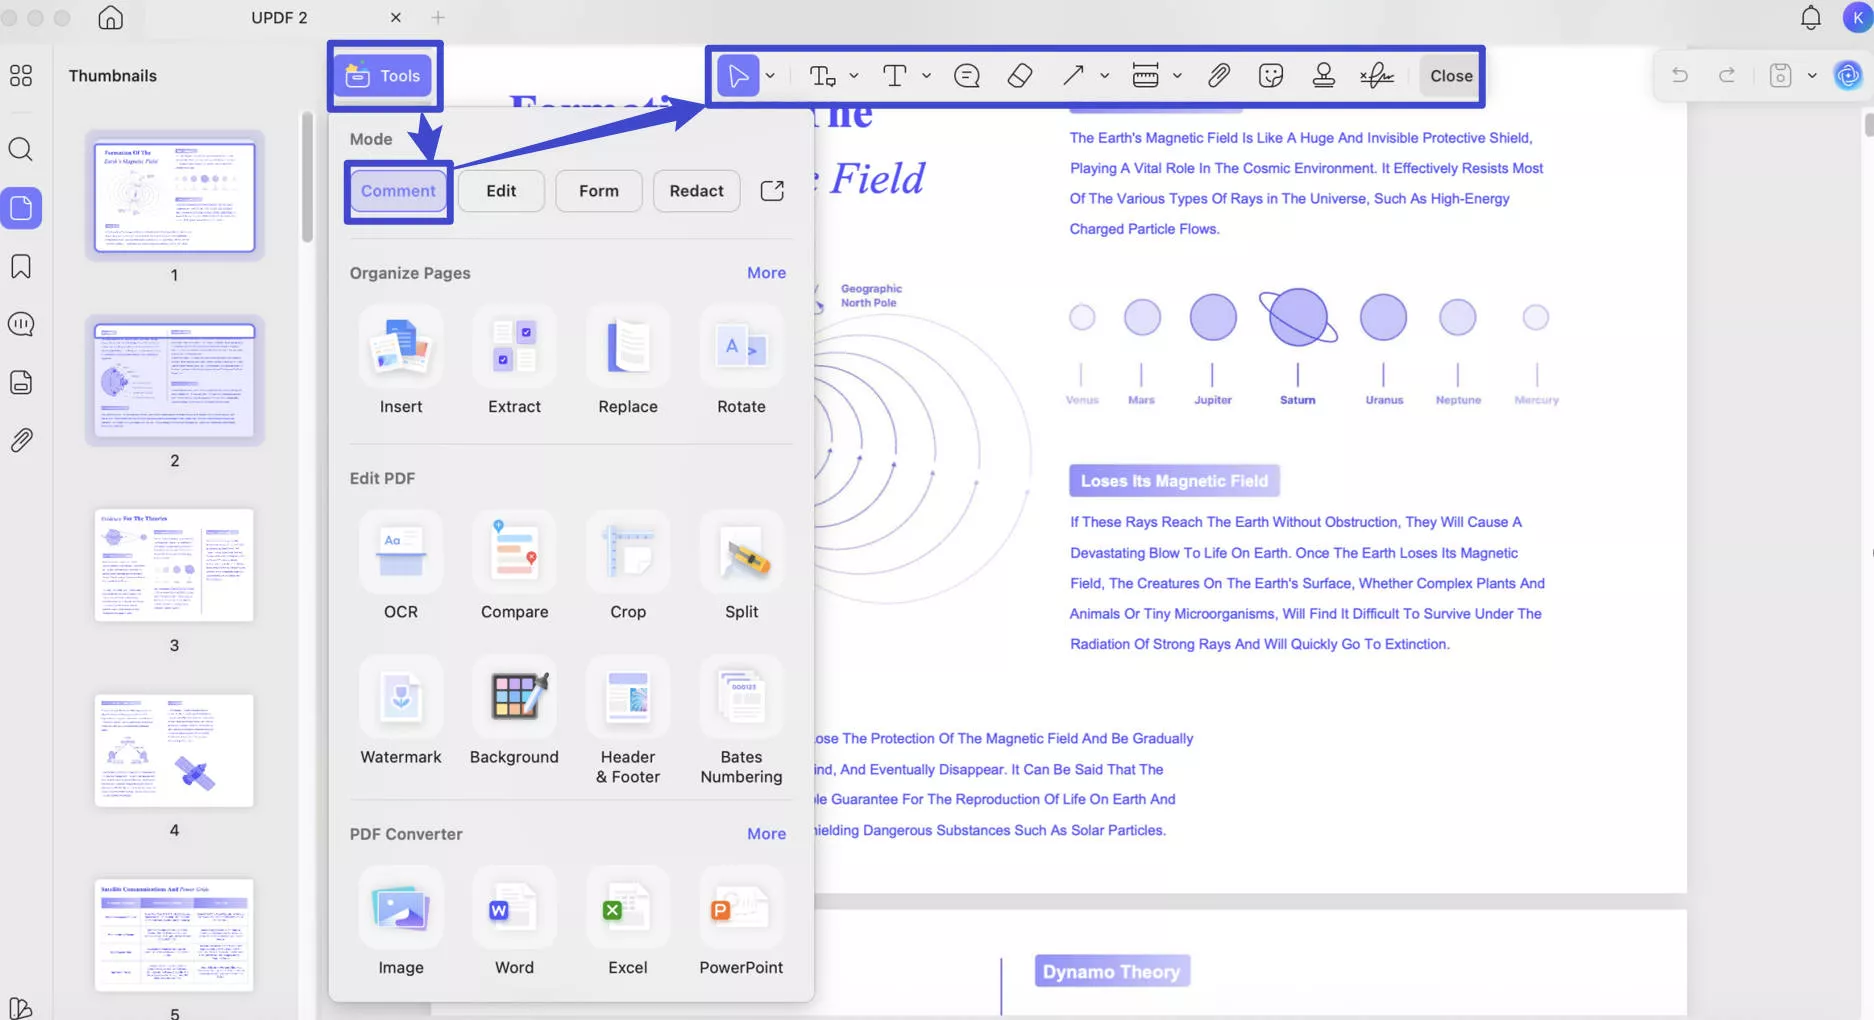This screenshot has width=1874, height=1020.
Task: Switch to Form mode
Action: click(x=598, y=190)
